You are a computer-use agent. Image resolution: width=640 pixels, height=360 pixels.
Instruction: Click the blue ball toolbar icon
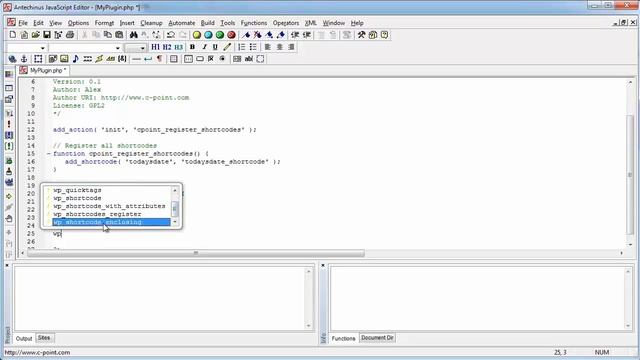pos(208,35)
